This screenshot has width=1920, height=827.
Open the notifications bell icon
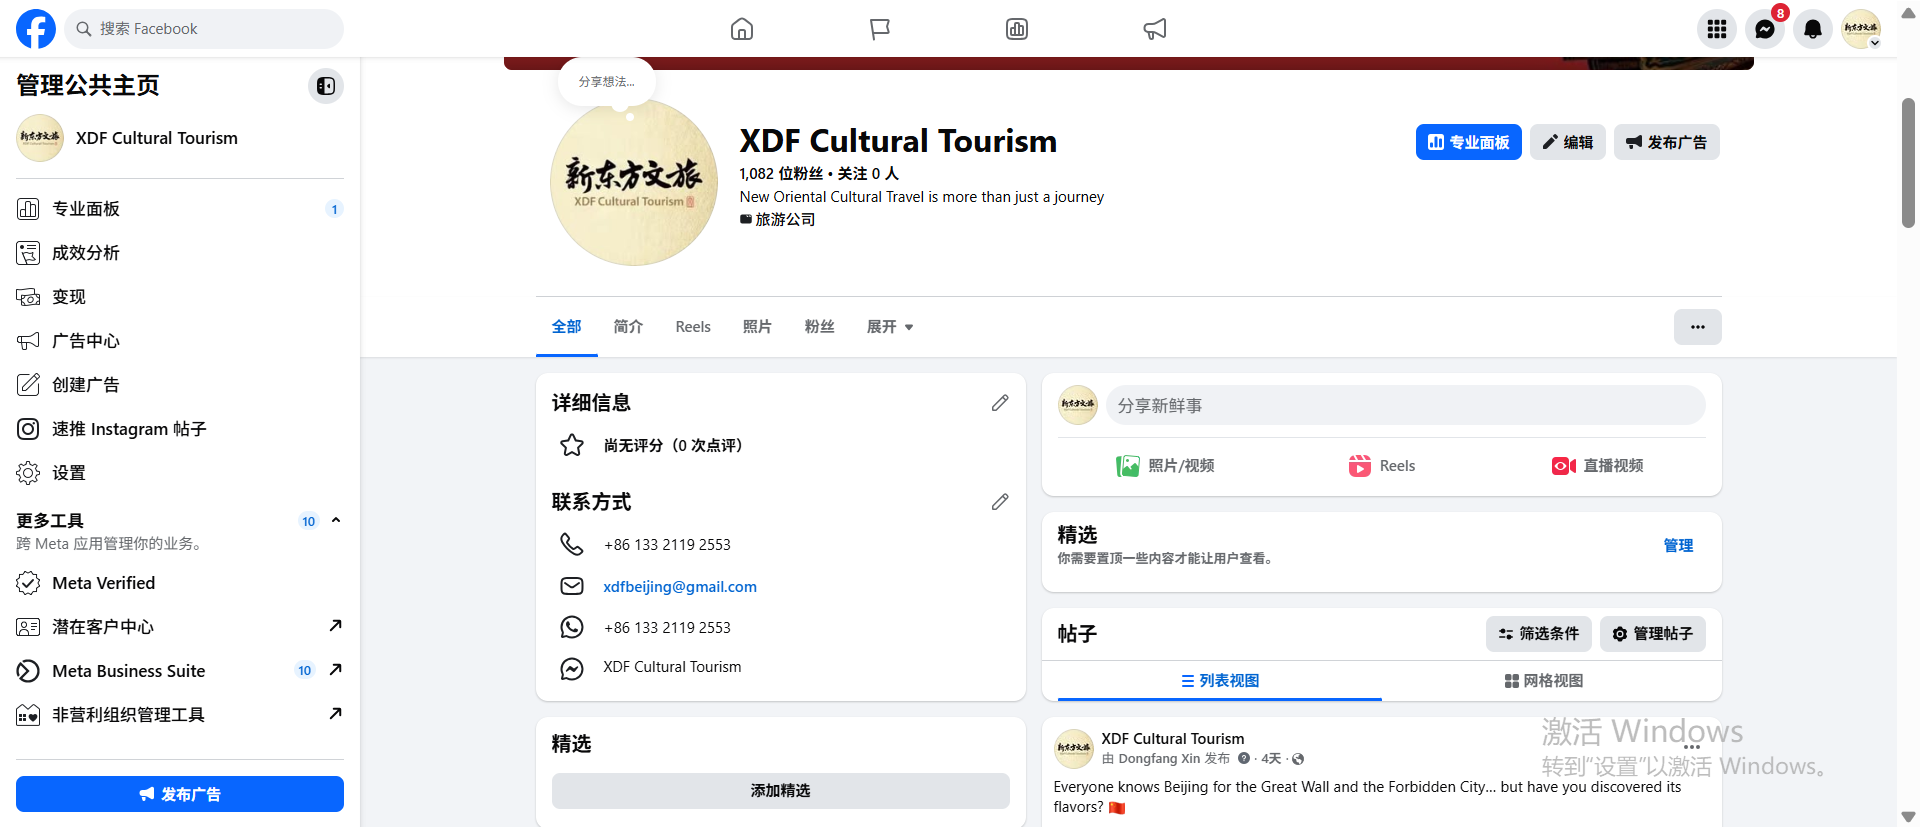pos(1813,29)
